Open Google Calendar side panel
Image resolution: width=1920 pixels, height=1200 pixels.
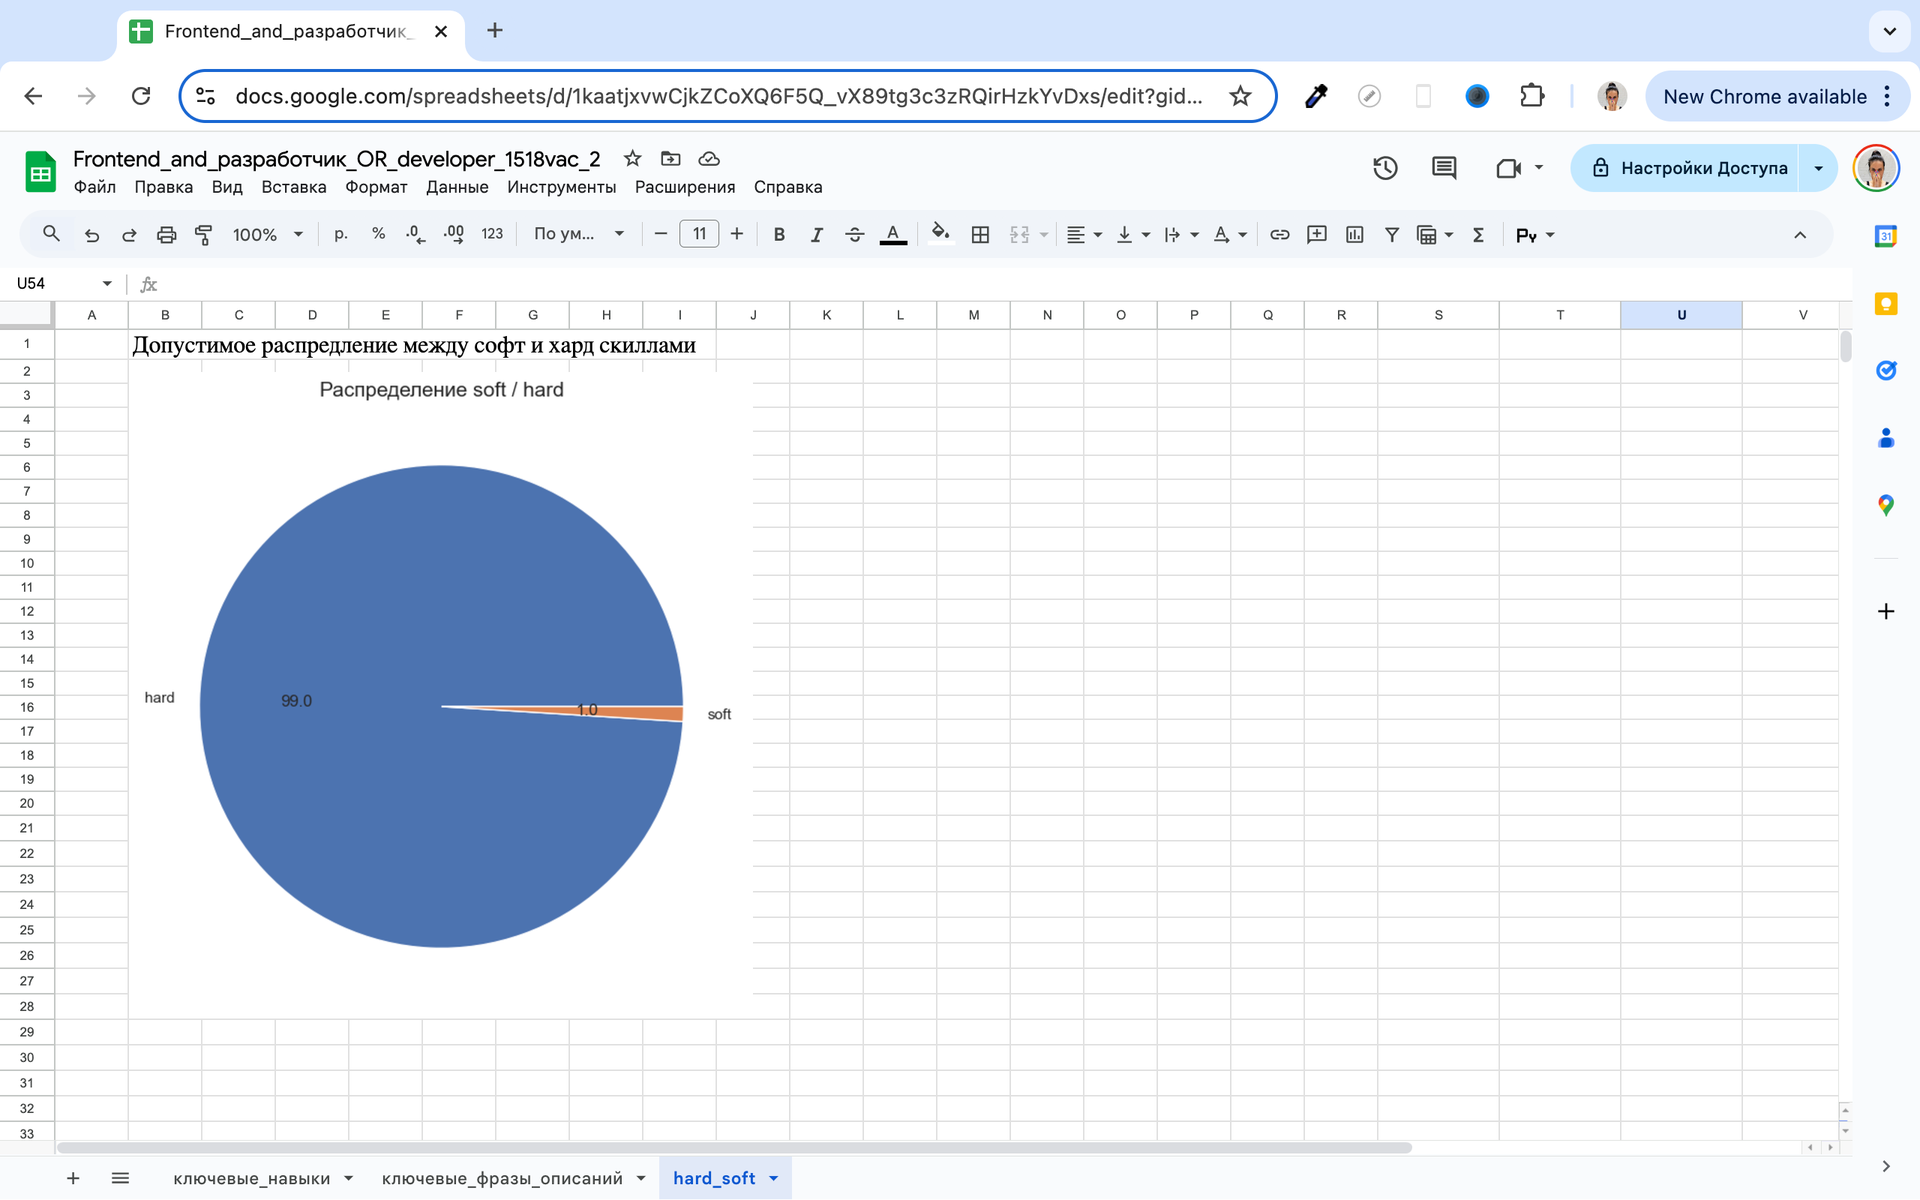(x=1886, y=237)
